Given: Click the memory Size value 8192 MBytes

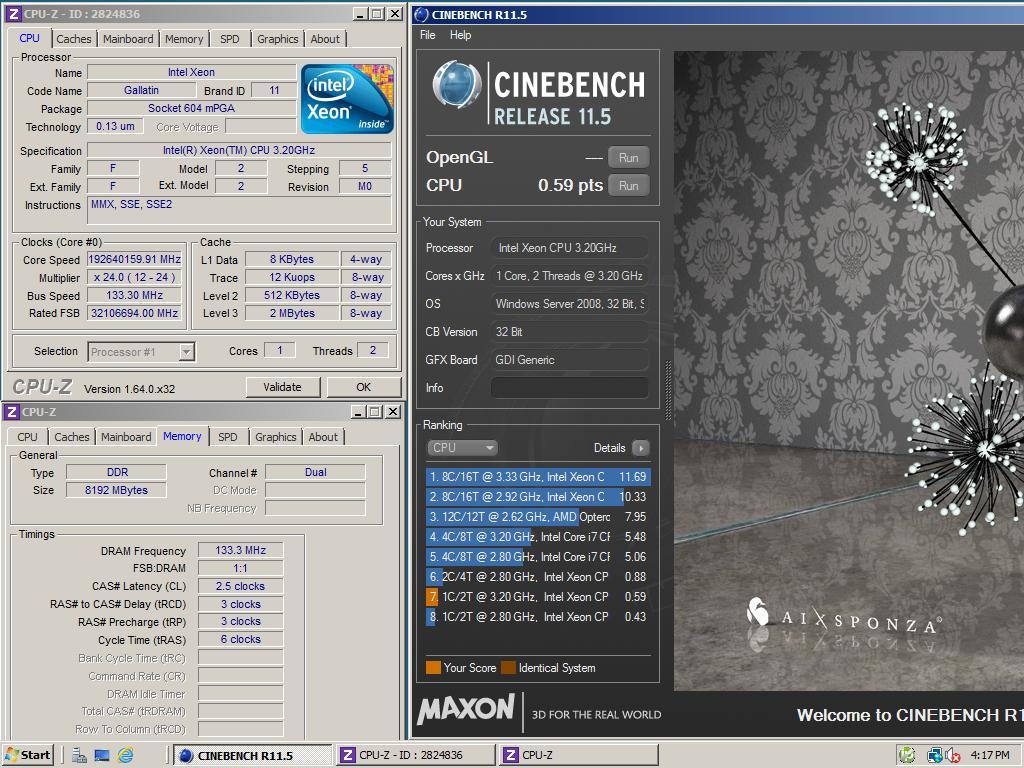Looking at the screenshot, I should [116, 490].
